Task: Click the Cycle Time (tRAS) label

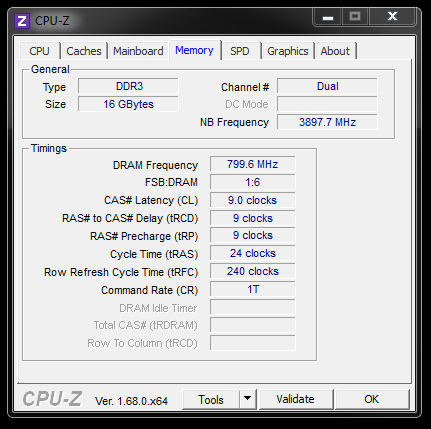Action: pos(154,254)
